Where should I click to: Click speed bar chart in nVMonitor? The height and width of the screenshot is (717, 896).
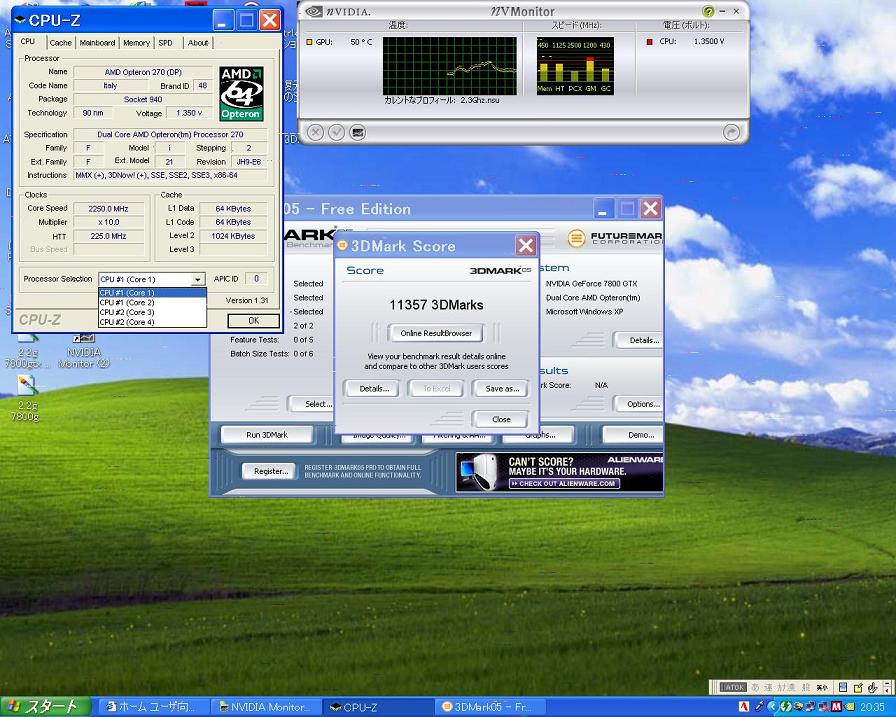coord(575,66)
